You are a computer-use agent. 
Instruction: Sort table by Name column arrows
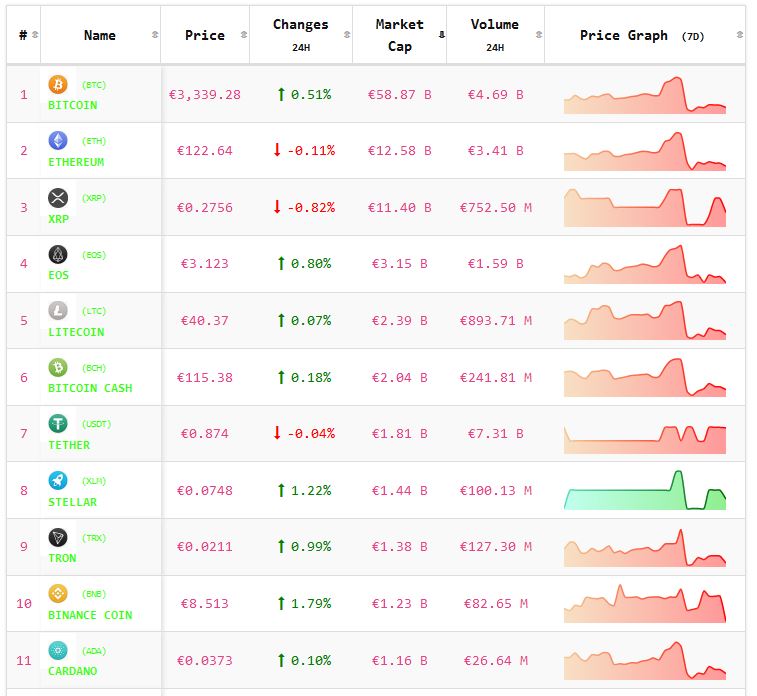(x=154, y=35)
